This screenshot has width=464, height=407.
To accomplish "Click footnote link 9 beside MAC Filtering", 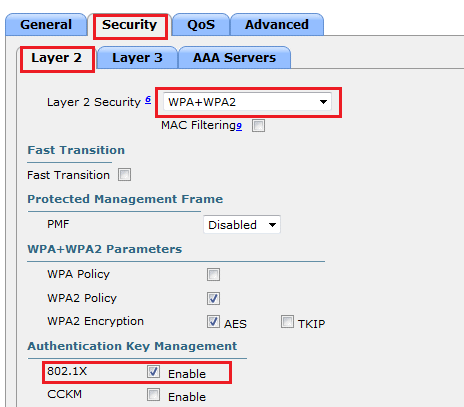I will tap(239, 126).
